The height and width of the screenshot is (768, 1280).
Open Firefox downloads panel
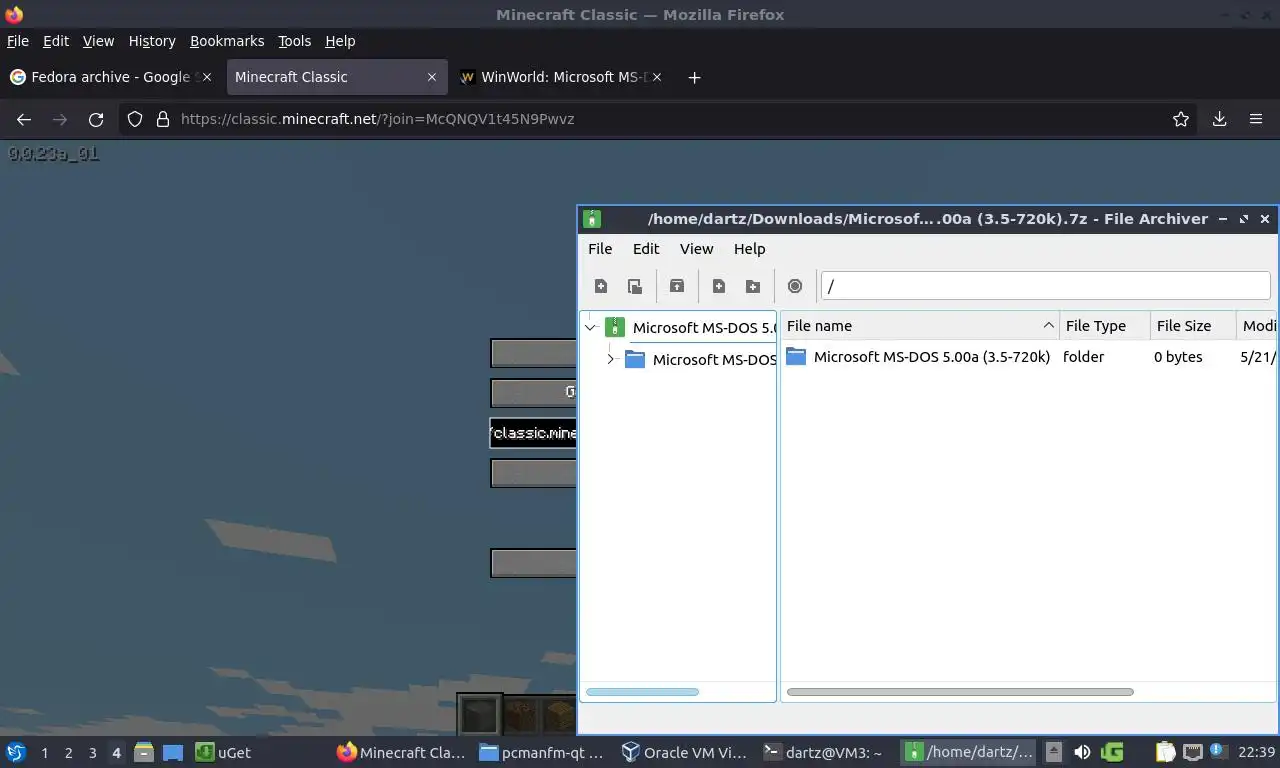(x=1220, y=119)
